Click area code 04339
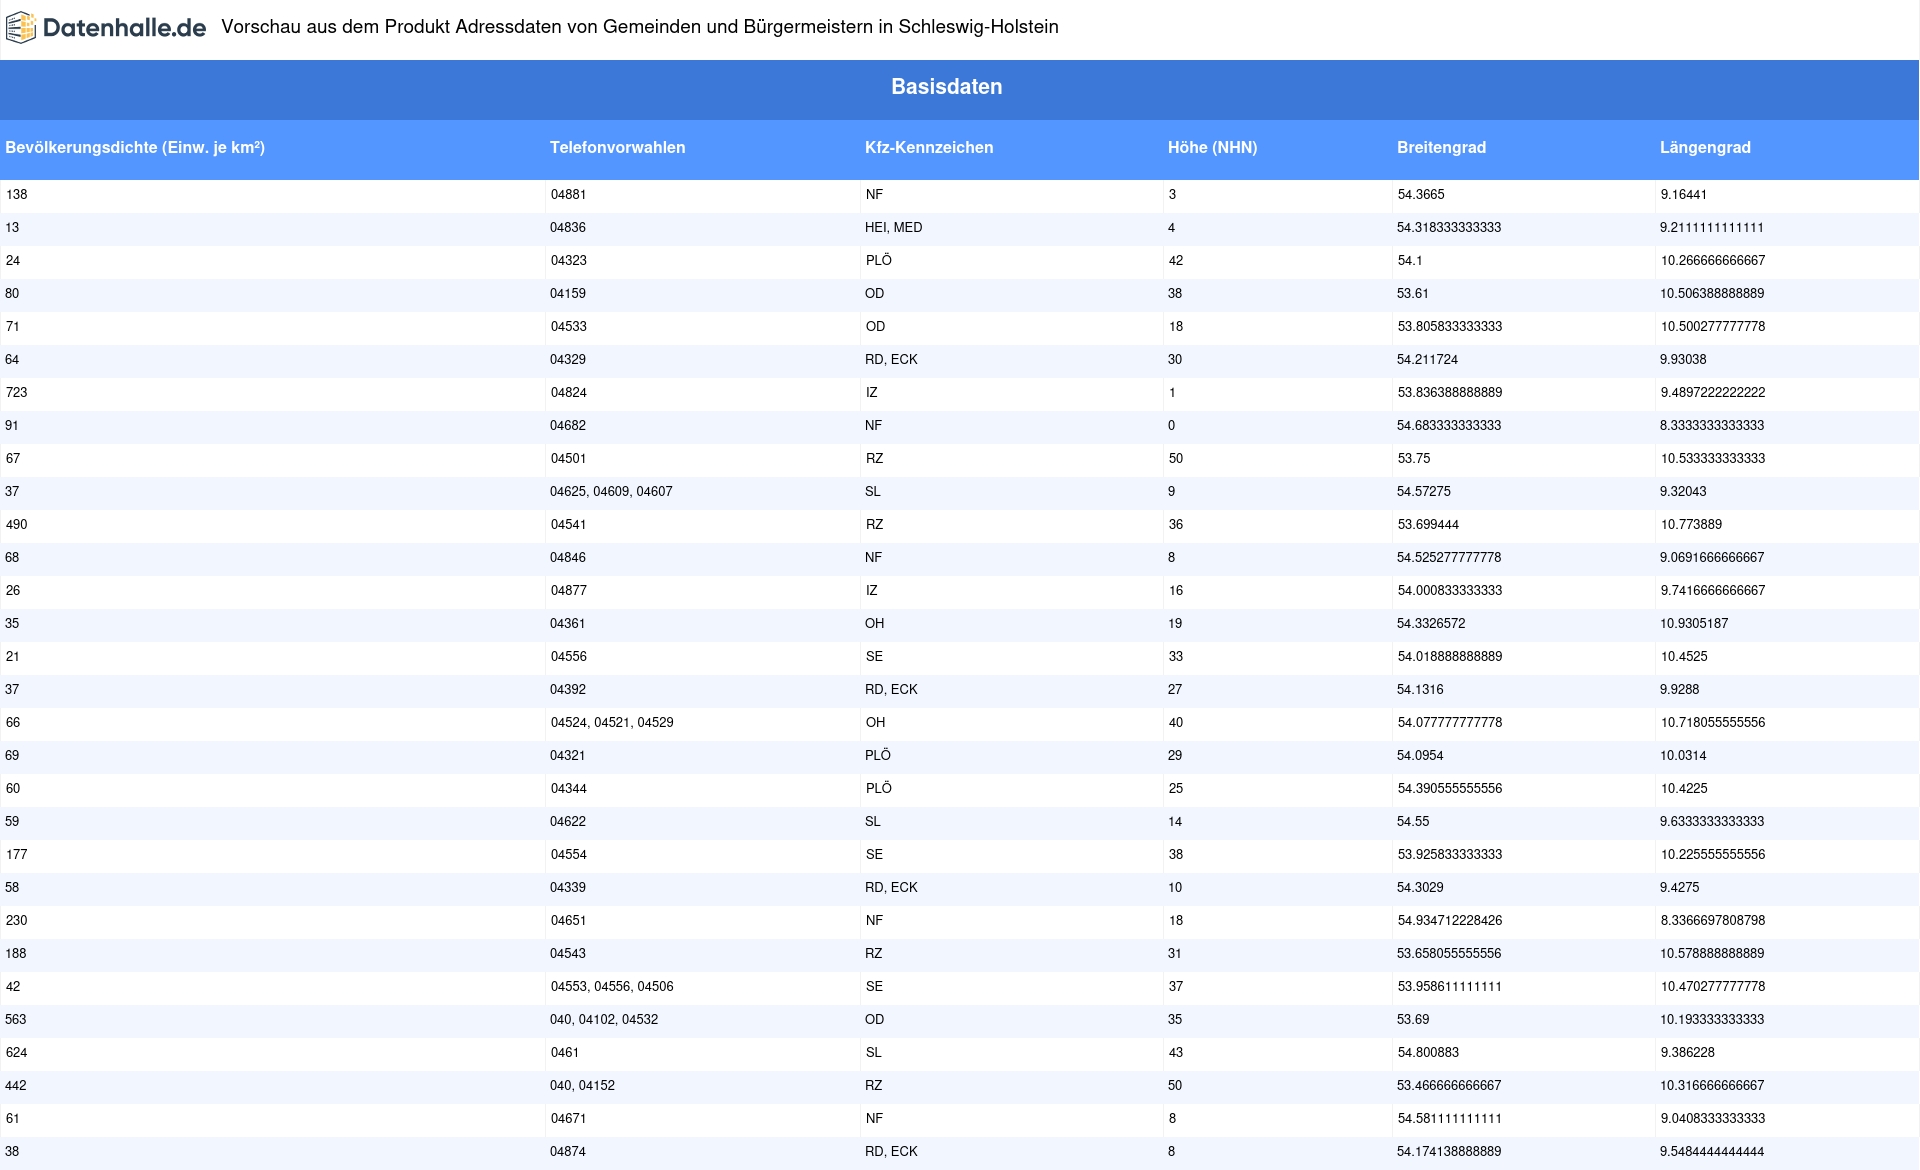The height and width of the screenshot is (1170, 1920). pos(568,888)
